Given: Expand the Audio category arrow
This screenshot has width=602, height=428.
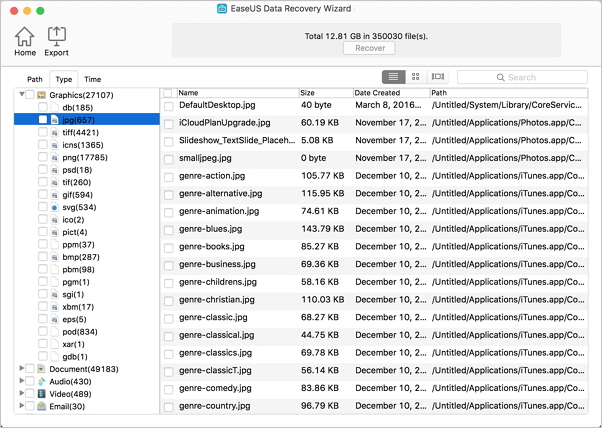Looking at the screenshot, I should point(22,381).
